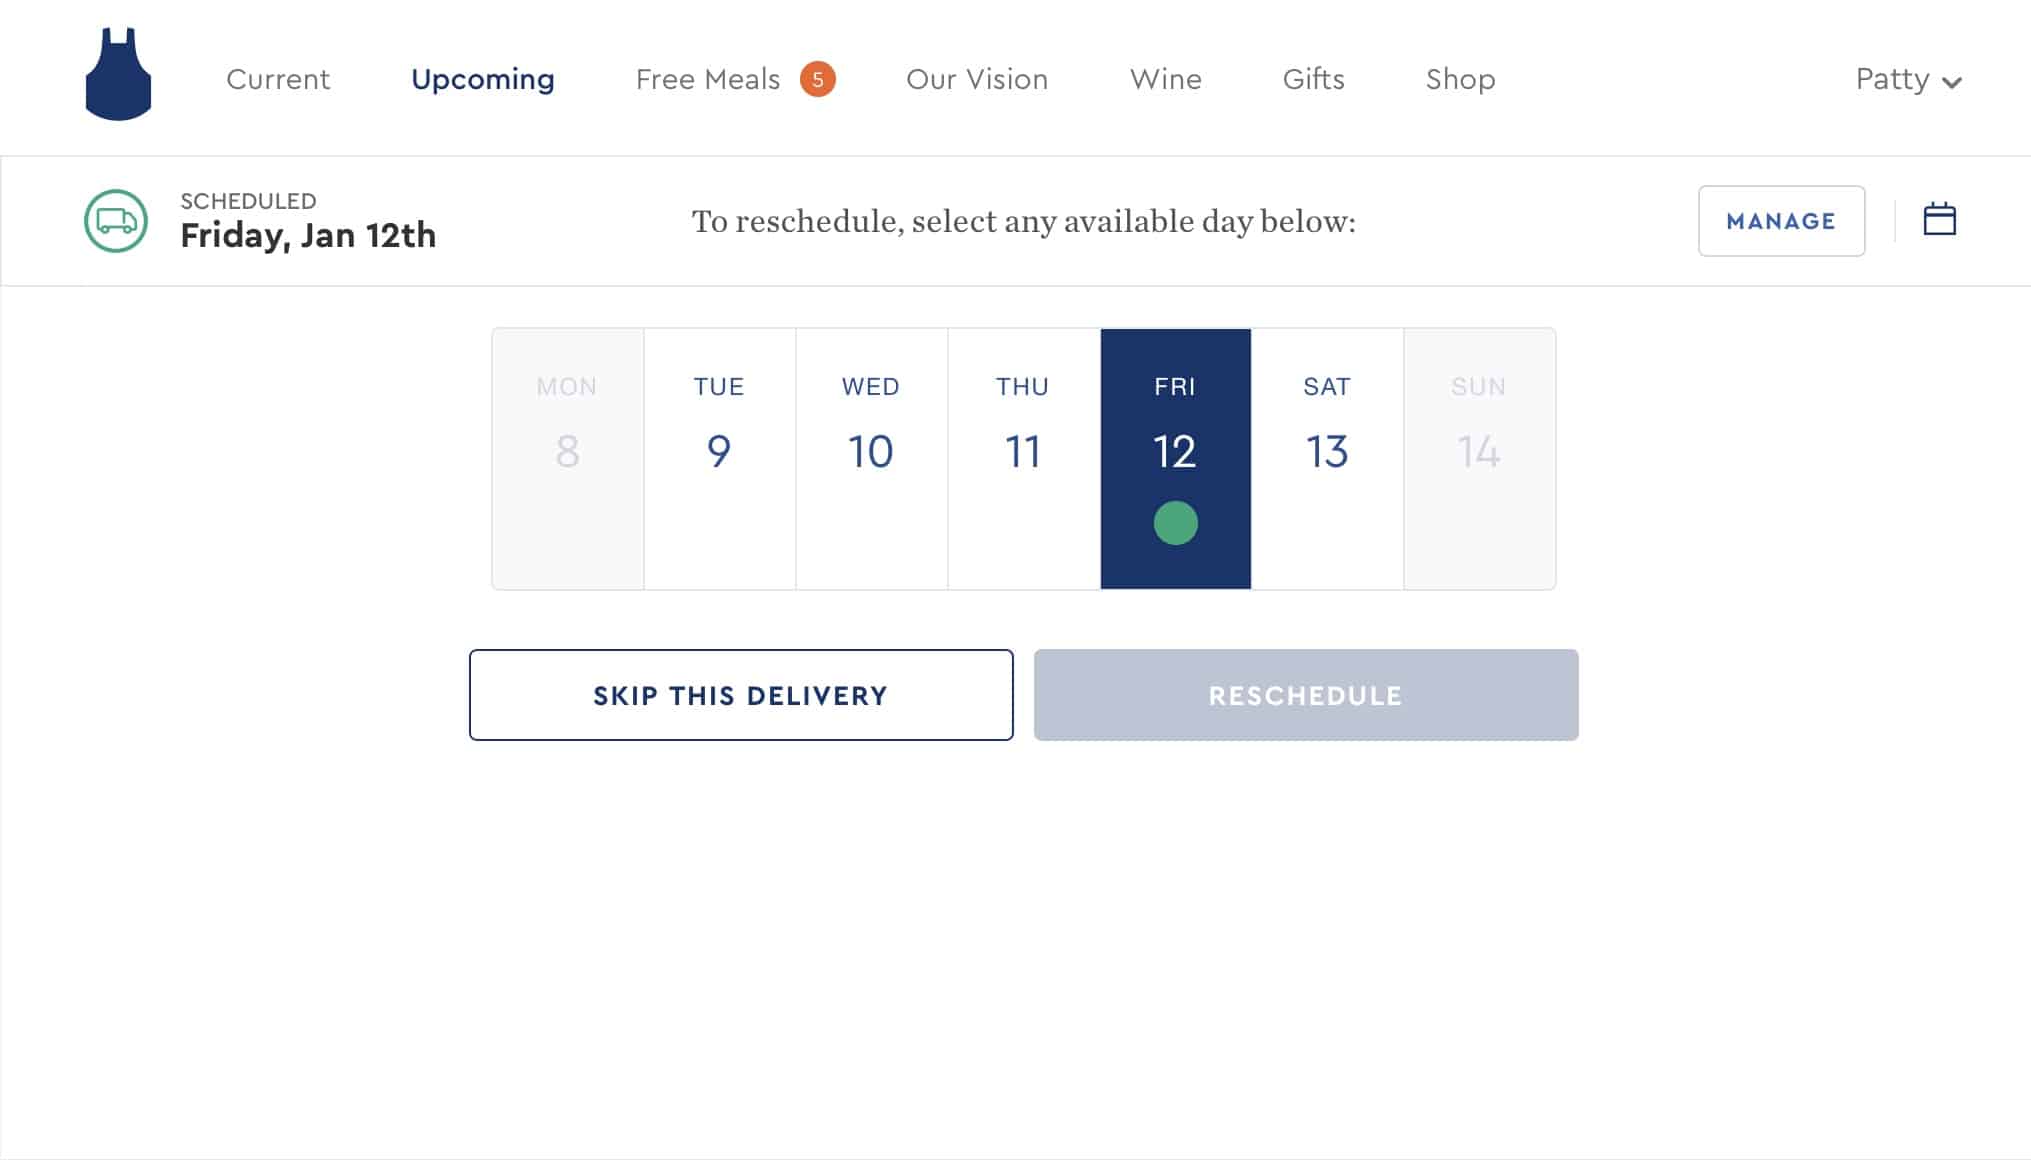Open the Patty account menu
2031x1160 pixels.
click(1908, 79)
